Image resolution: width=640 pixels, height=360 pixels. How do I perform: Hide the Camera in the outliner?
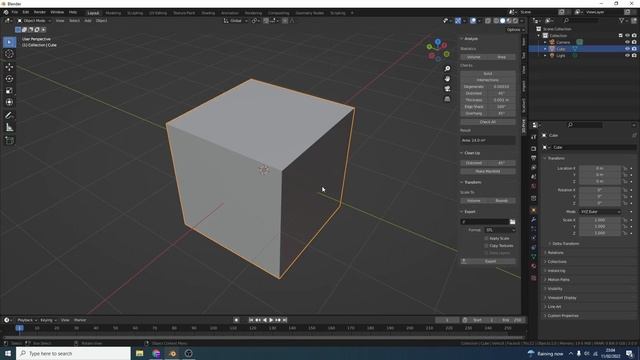tap(627, 42)
